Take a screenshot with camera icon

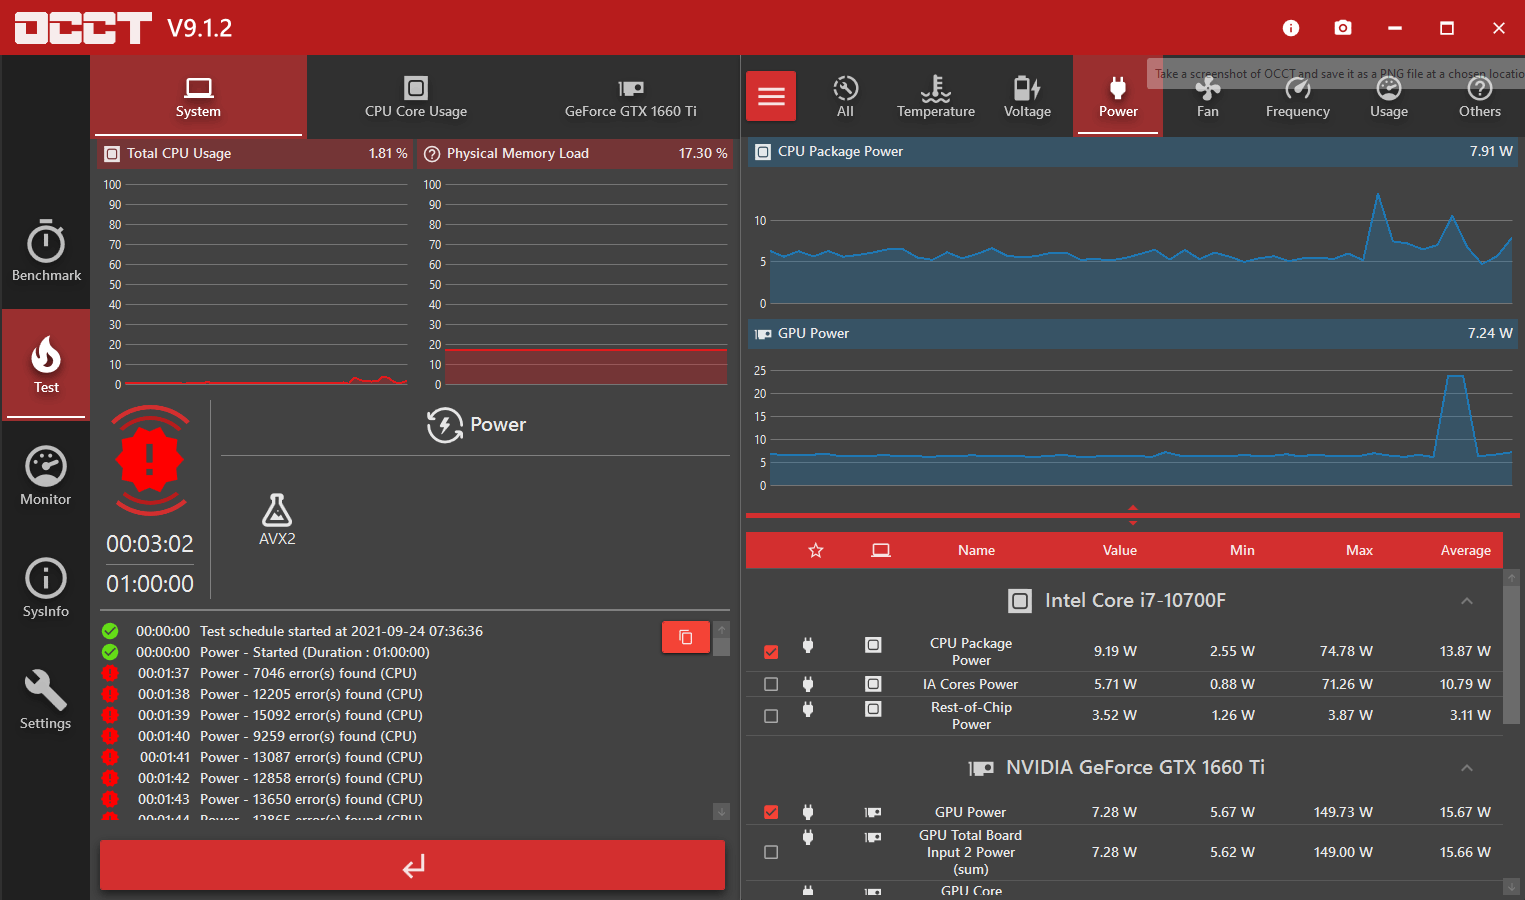(1343, 28)
